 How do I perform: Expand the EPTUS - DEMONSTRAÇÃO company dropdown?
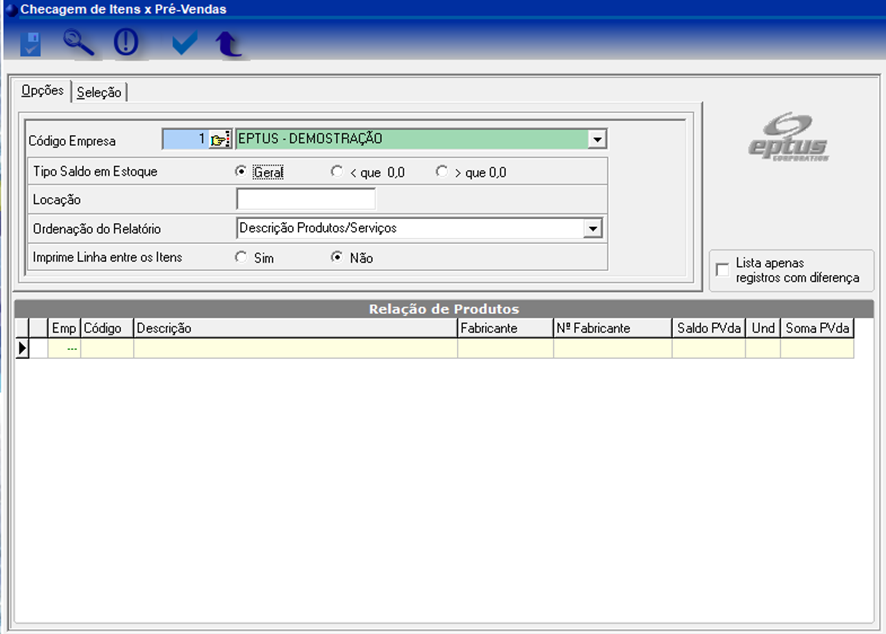[597, 140]
